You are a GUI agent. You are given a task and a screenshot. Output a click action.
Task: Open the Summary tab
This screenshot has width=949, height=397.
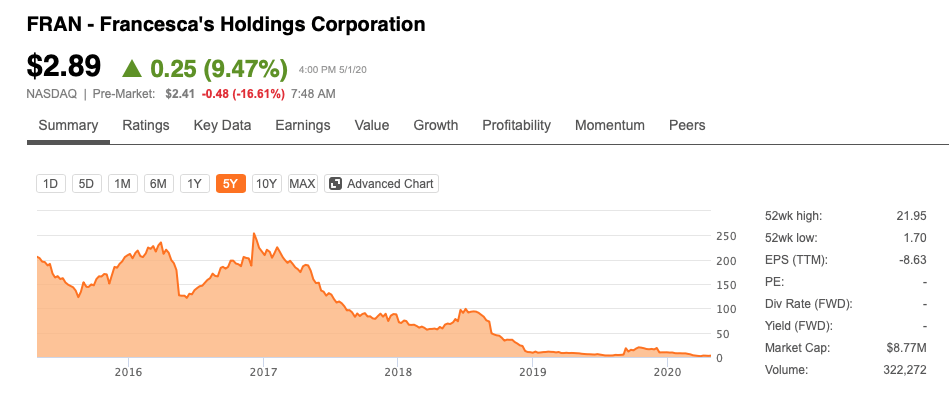pos(68,125)
